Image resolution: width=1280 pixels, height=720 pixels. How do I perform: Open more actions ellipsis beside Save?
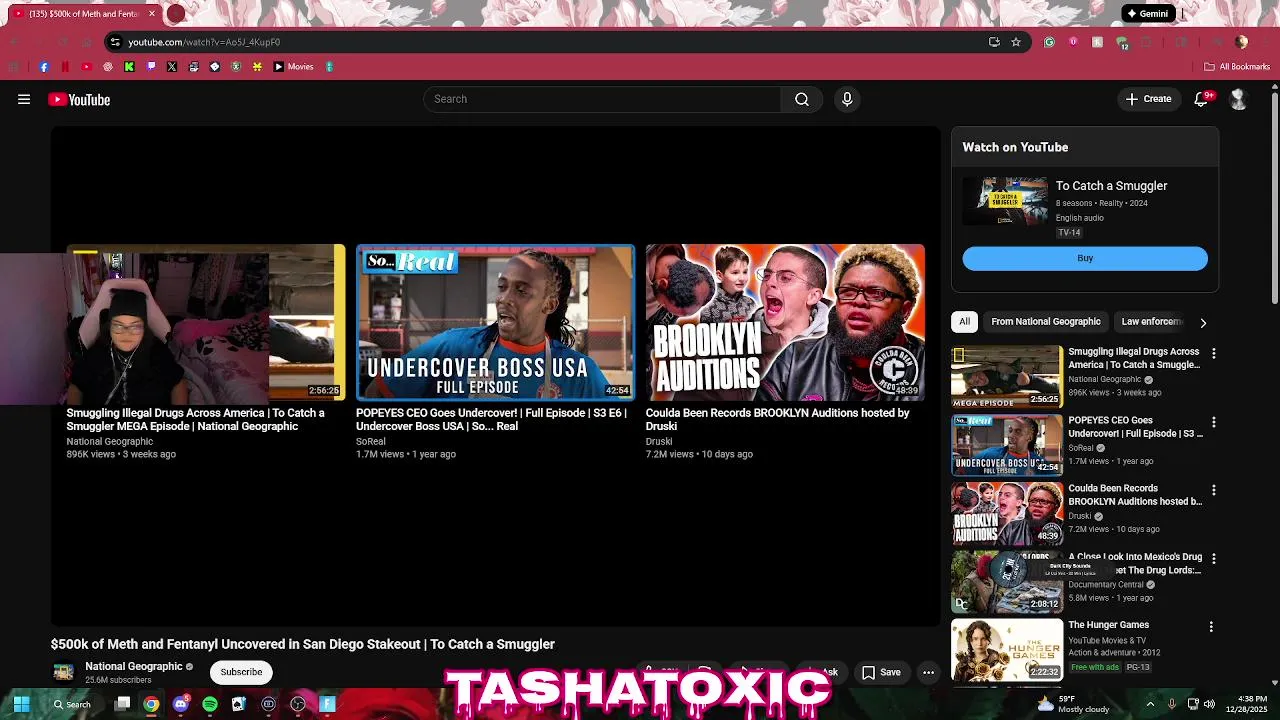click(928, 672)
